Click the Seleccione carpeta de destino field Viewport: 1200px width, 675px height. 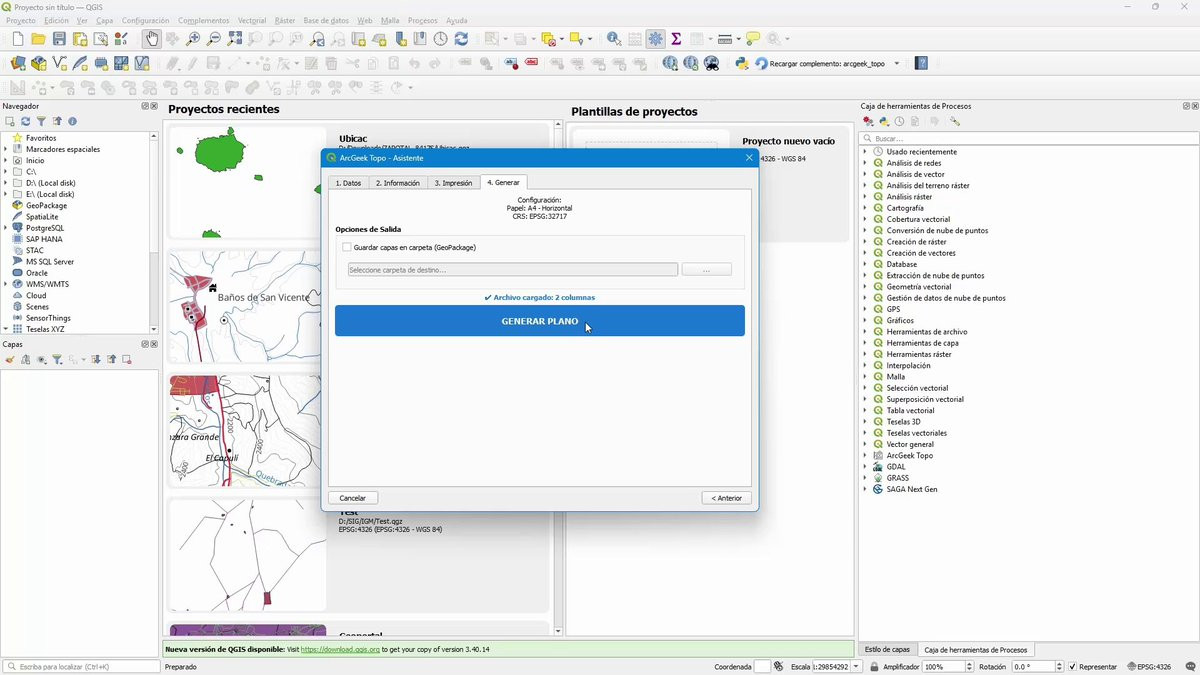point(513,270)
